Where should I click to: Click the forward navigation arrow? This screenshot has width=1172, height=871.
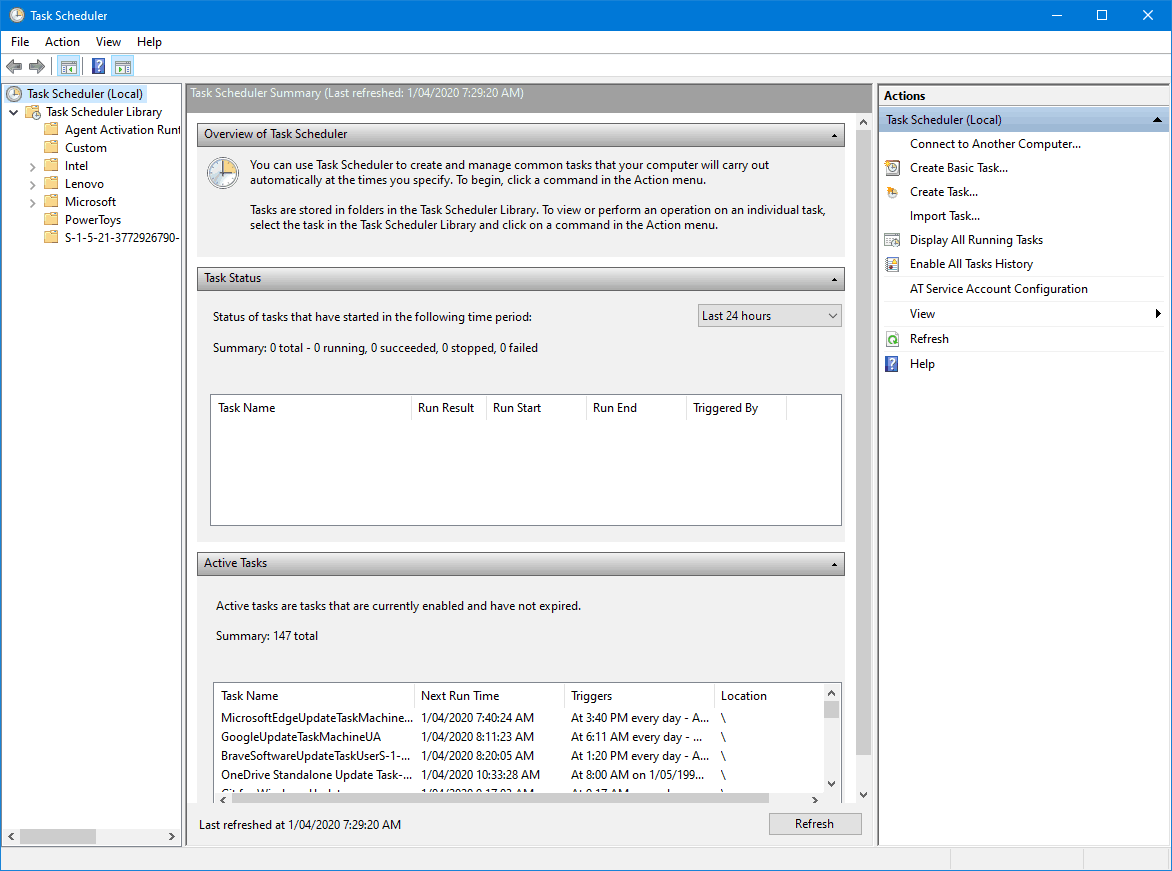(37, 66)
